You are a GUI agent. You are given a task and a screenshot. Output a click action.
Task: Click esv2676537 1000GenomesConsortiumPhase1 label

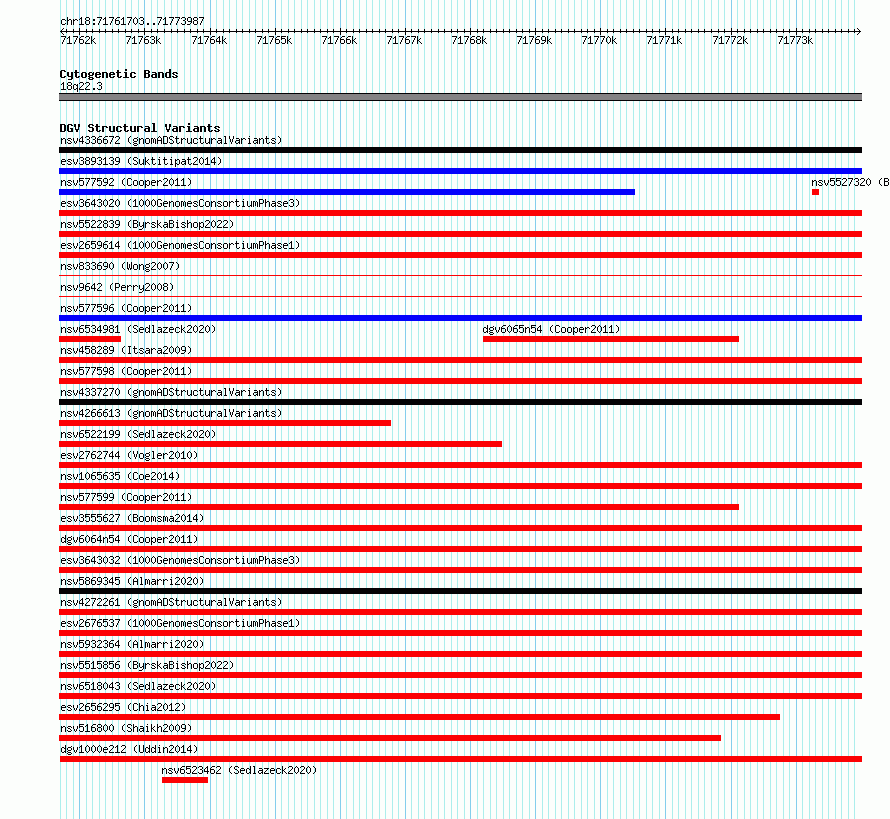pyautogui.click(x=180, y=623)
